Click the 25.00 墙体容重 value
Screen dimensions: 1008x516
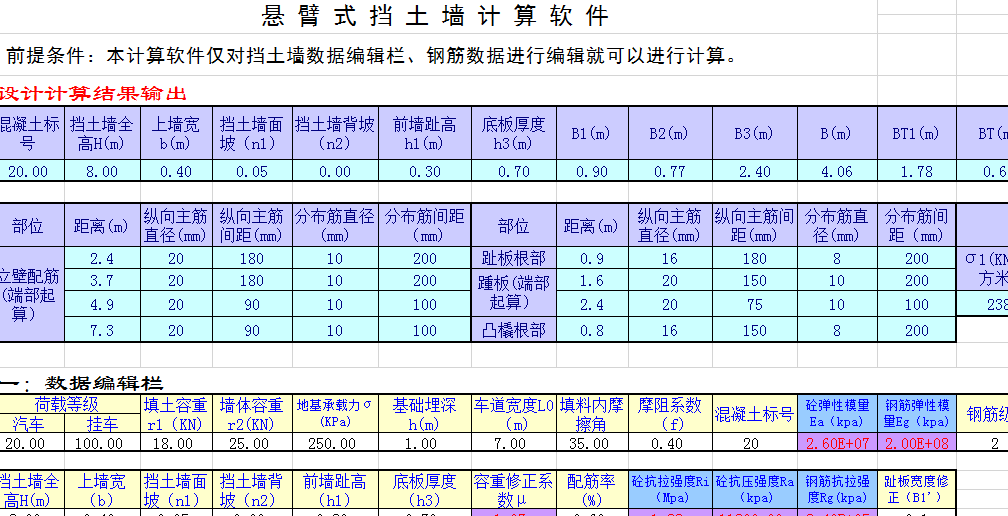pyautogui.click(x=252, y=443)
